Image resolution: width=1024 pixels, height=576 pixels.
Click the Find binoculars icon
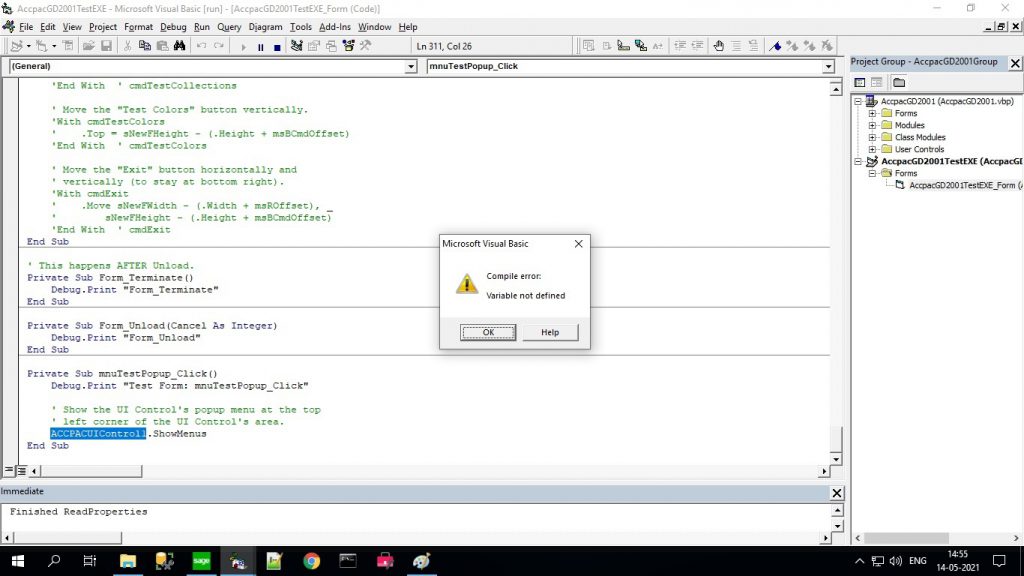click(x=180, y=46)
